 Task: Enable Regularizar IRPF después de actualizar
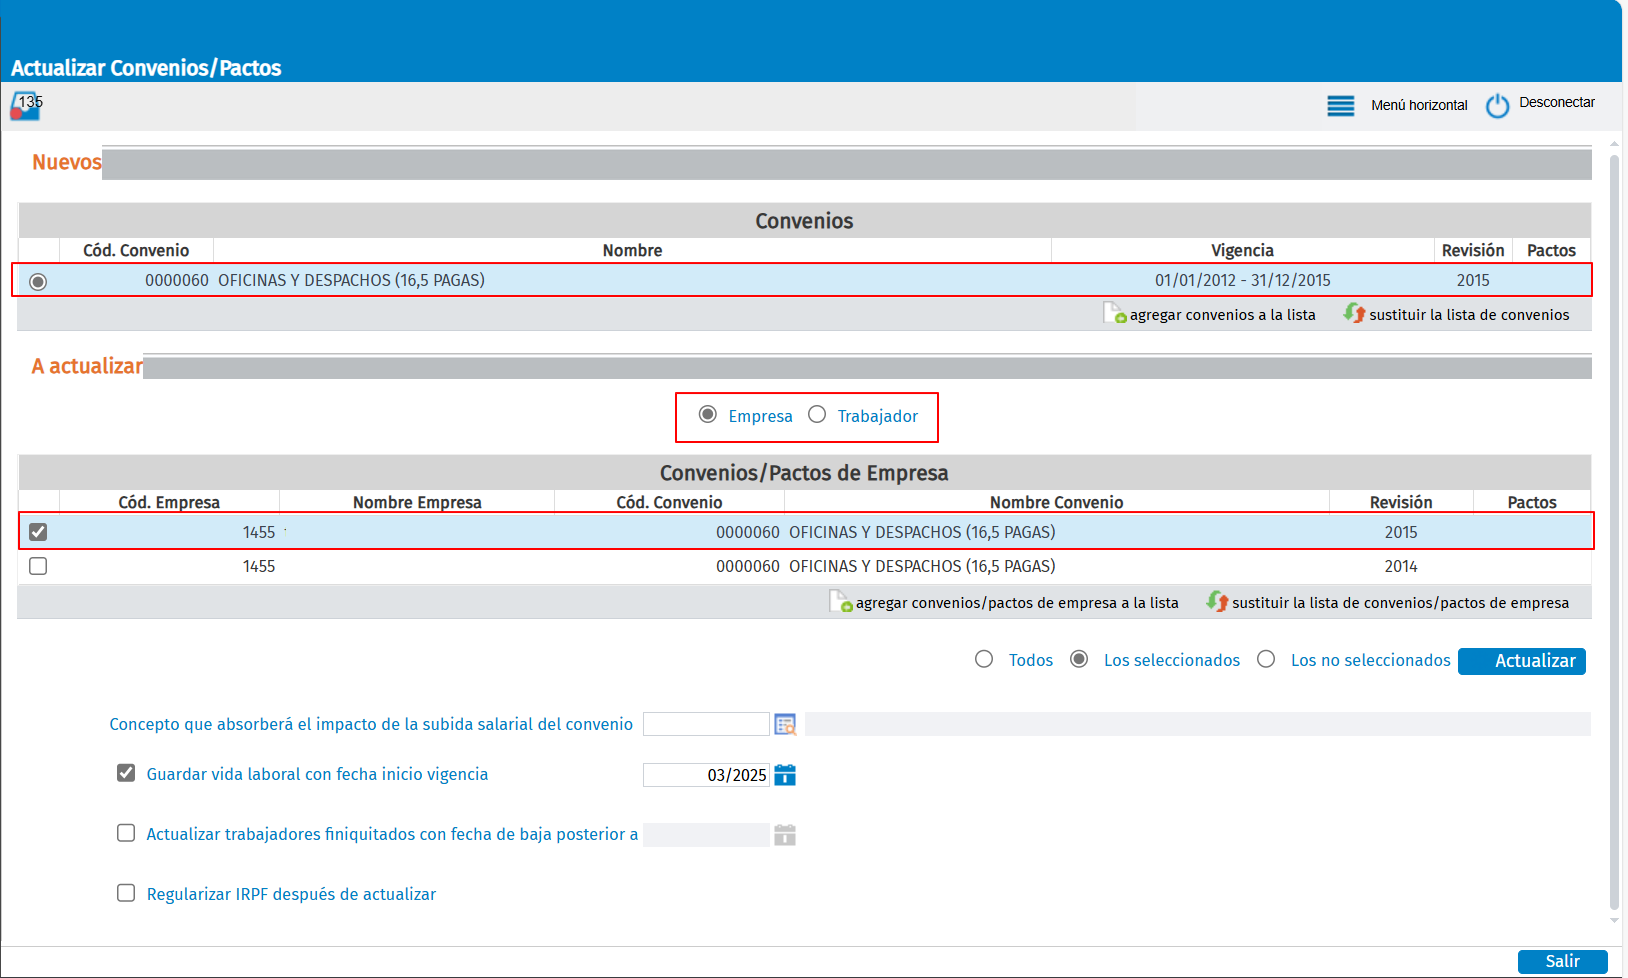126,893
